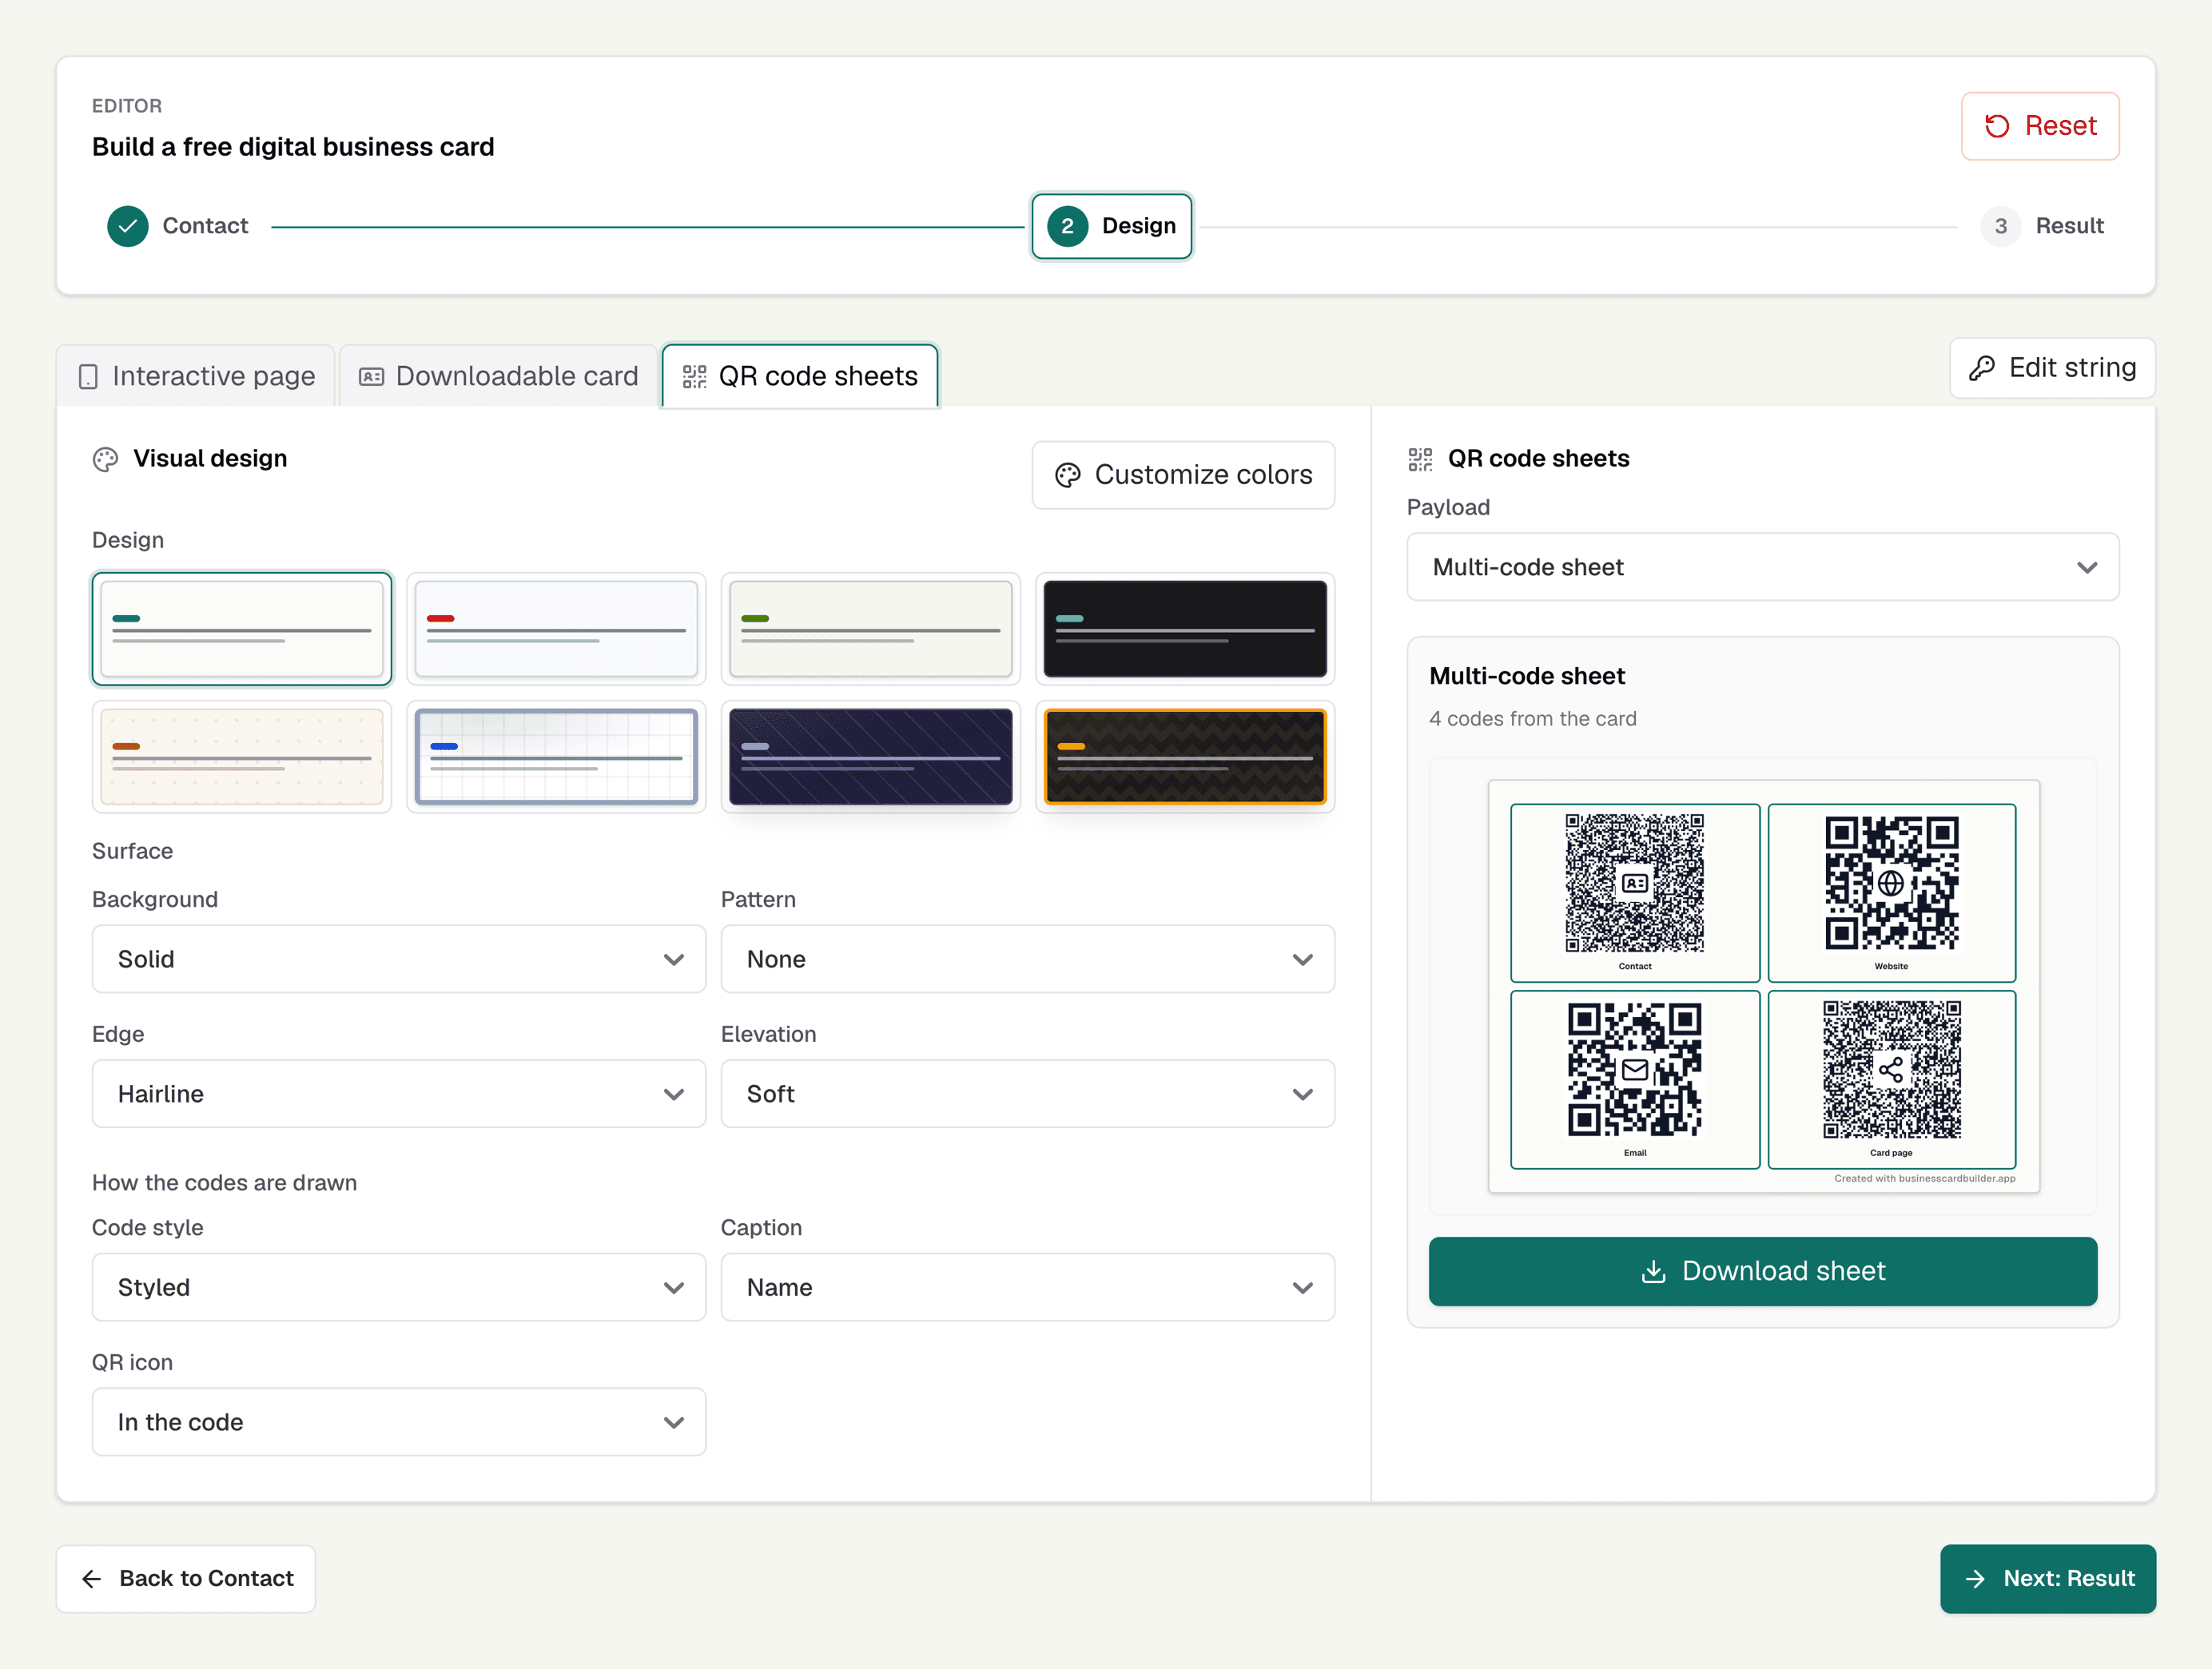Go to the Contact step
Screen dimensions: 2212x1669
point(178,227)
